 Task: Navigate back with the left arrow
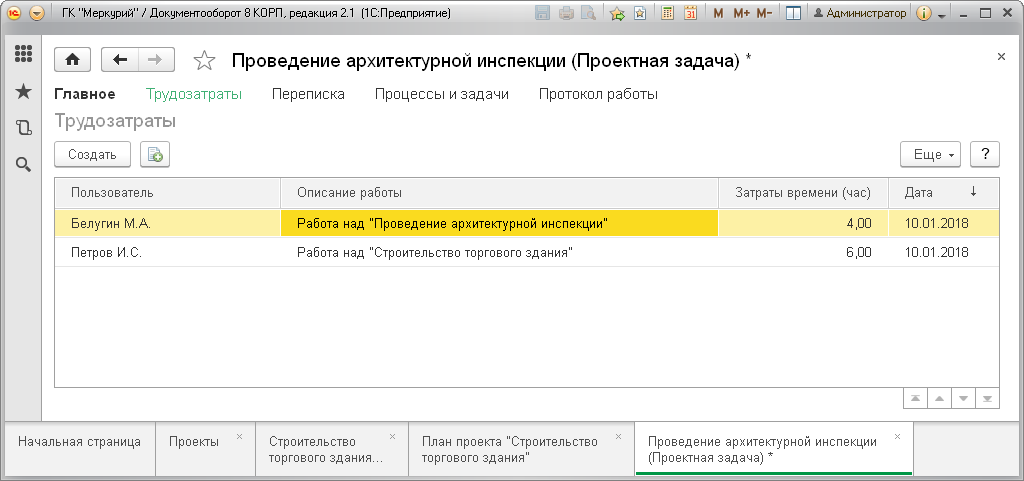(x=120, y=60)
